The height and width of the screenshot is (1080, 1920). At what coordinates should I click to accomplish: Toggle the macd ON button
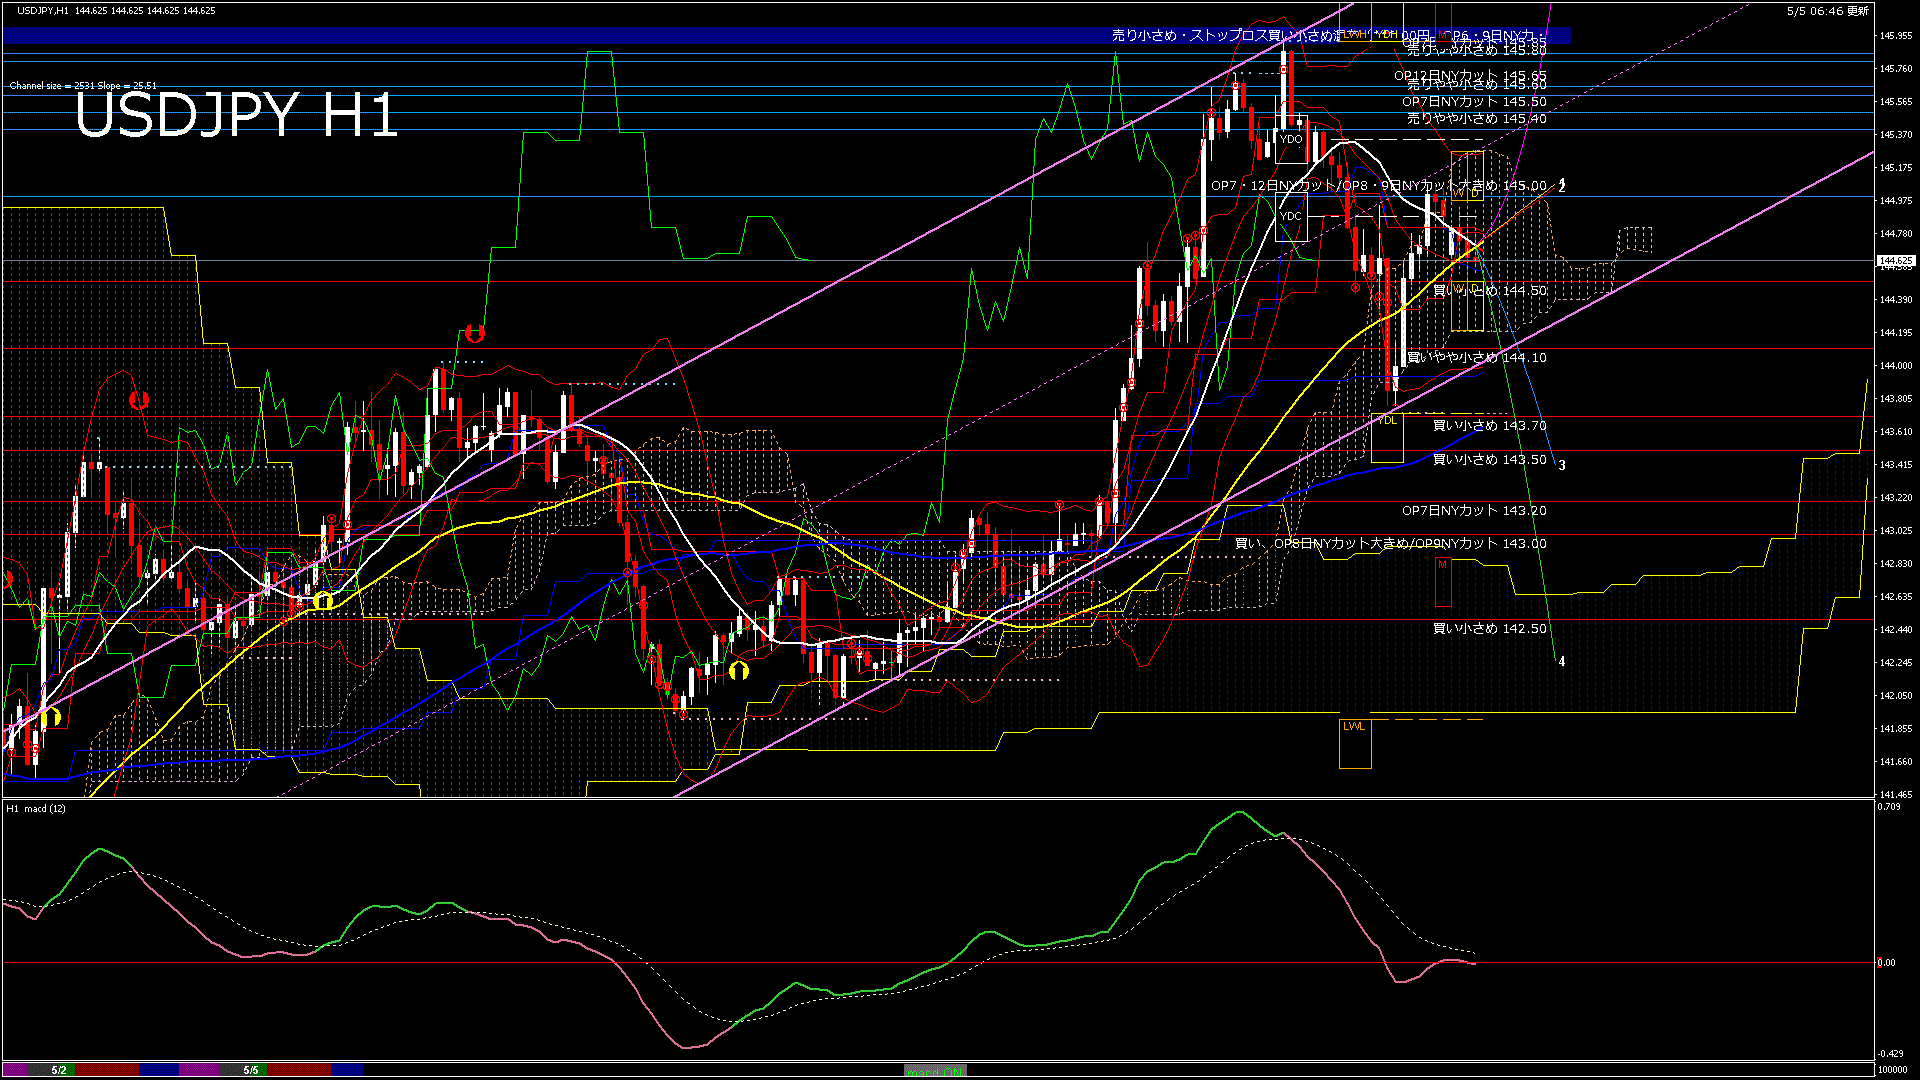pos(935,1070)
